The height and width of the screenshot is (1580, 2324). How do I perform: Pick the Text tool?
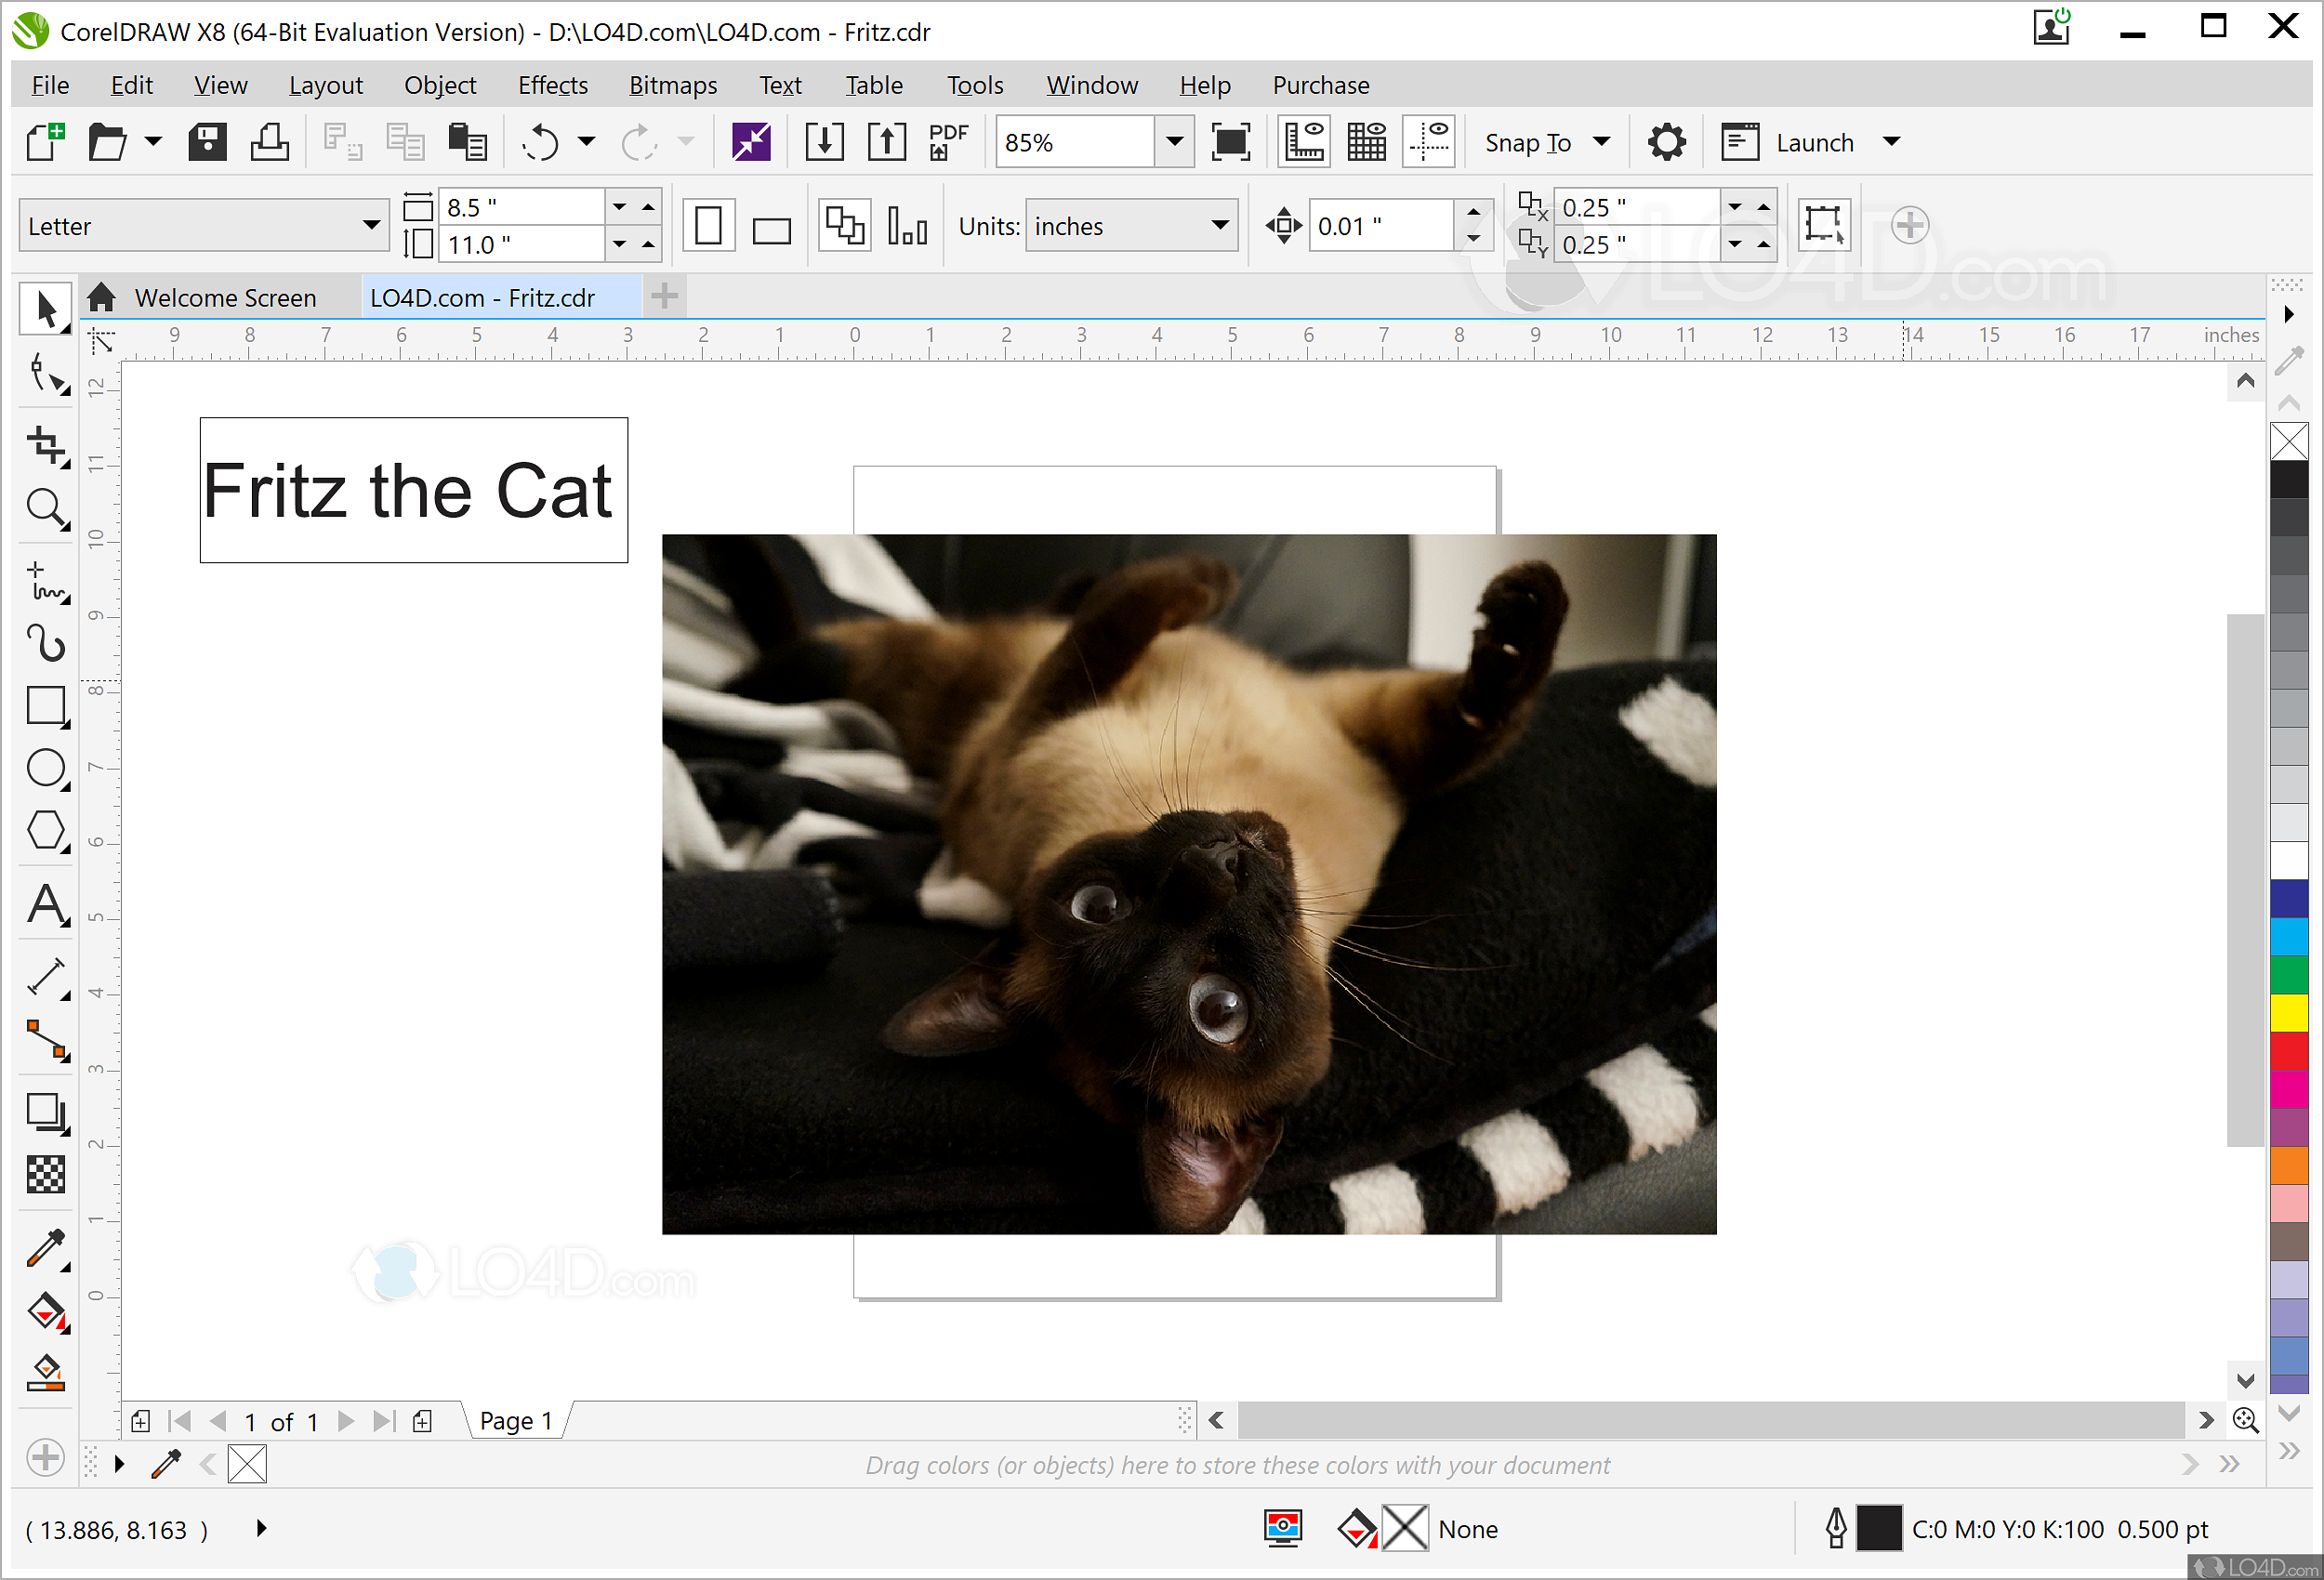point(45,905)
